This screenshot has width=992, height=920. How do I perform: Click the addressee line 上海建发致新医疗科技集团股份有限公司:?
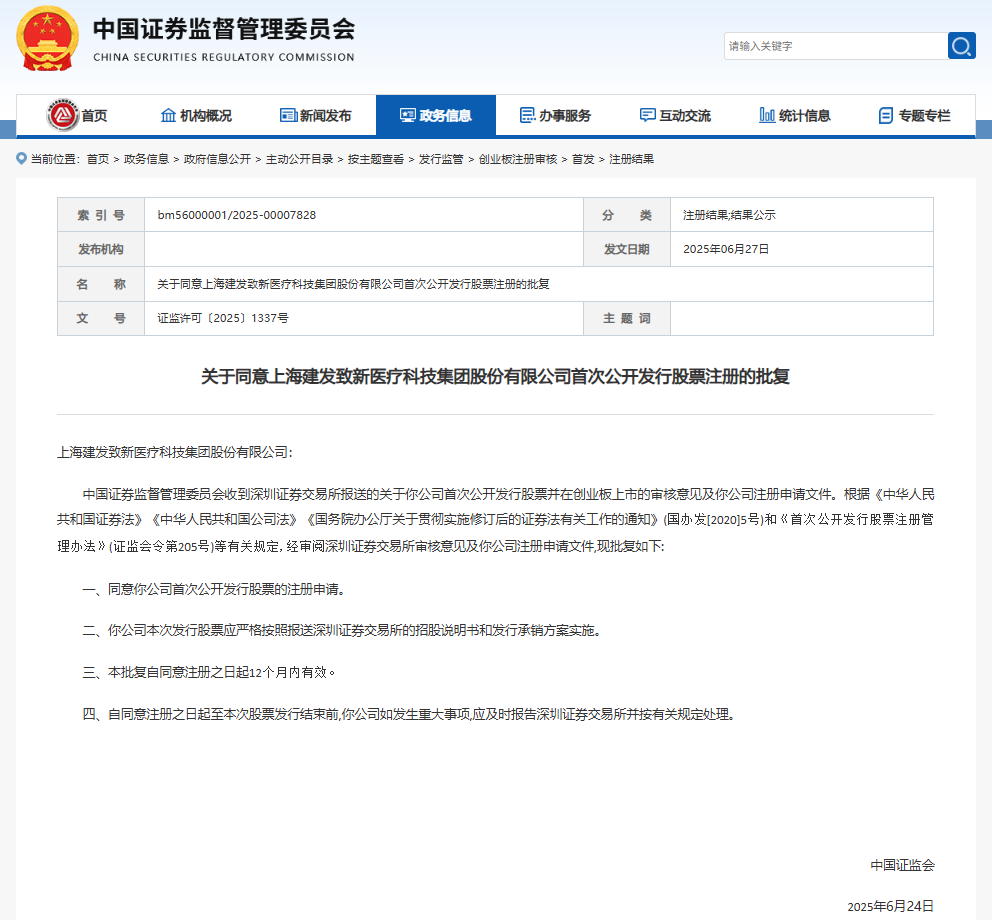click(x=175, y=452)
